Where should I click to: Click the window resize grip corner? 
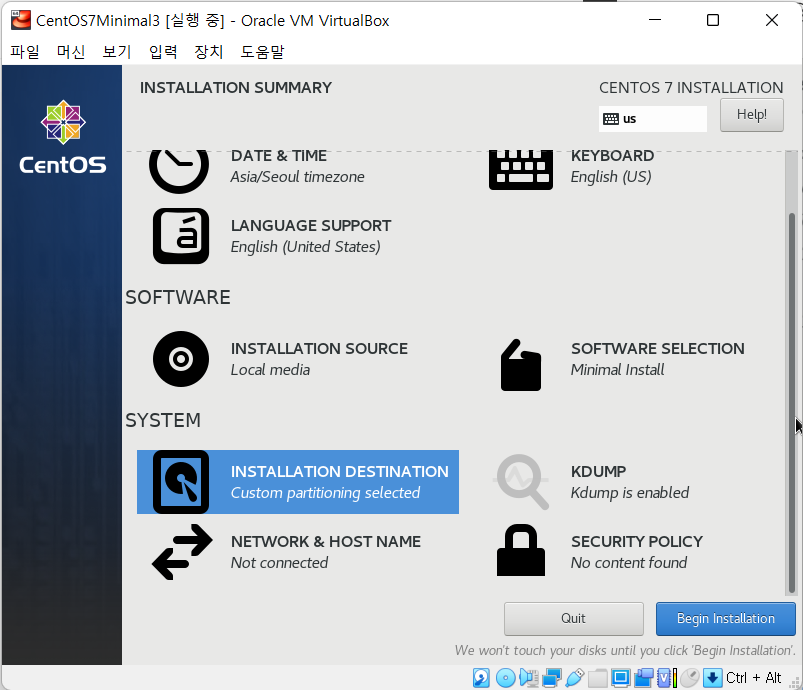point(795,683)
